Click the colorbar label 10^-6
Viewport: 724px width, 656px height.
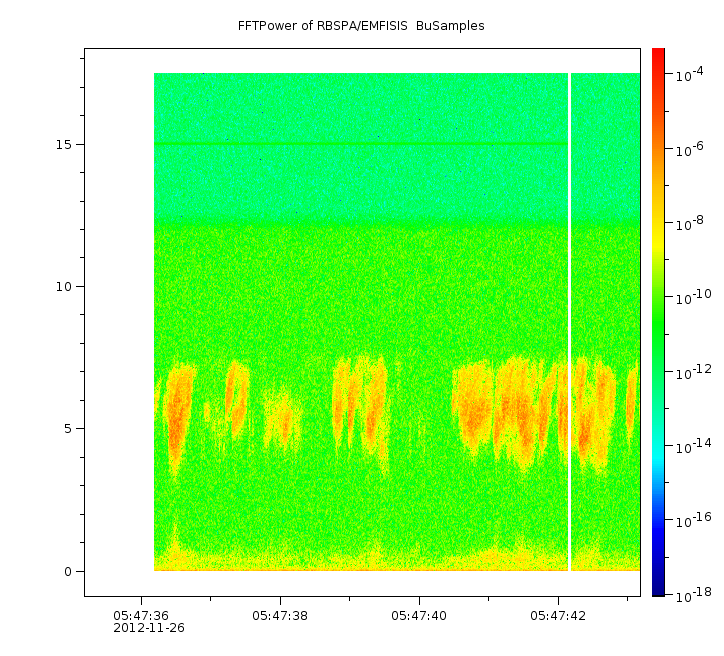689,149
